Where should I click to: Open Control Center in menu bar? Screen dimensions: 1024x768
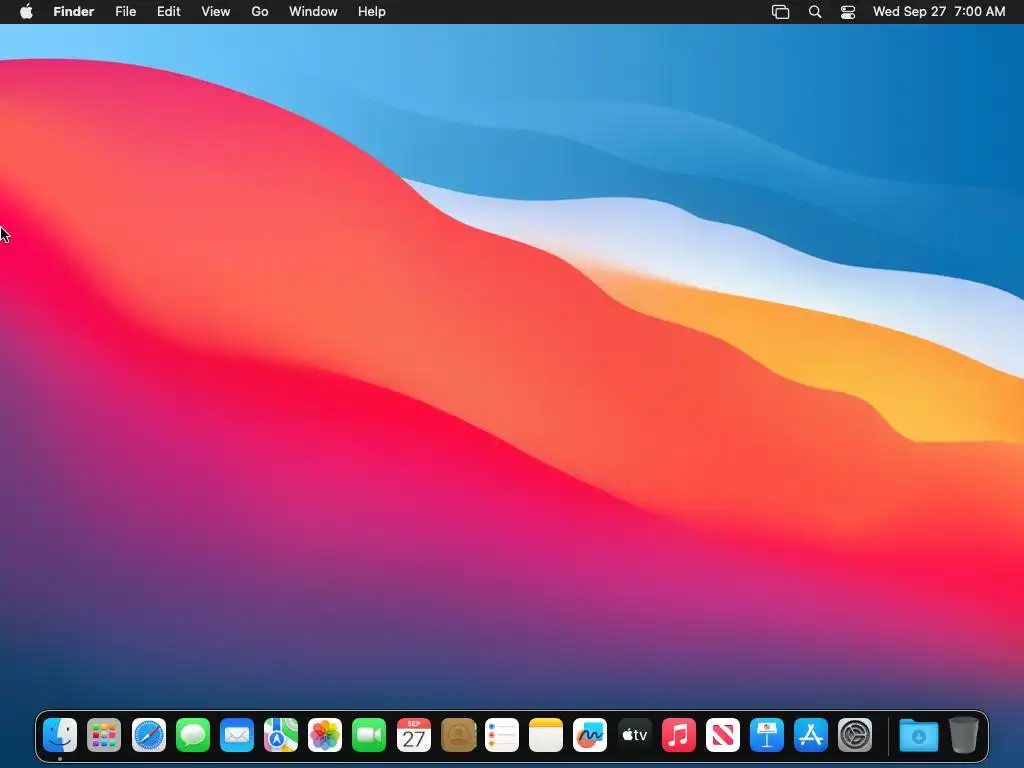848,12
